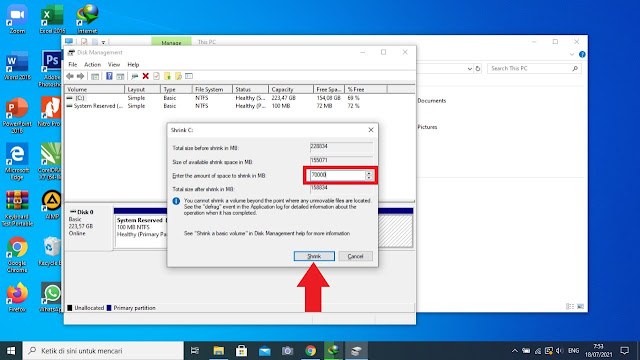Click the magnifier icon in Search This PC box
Image resolution: width=640 pixels, height=360 pixels.
point(575,69)
